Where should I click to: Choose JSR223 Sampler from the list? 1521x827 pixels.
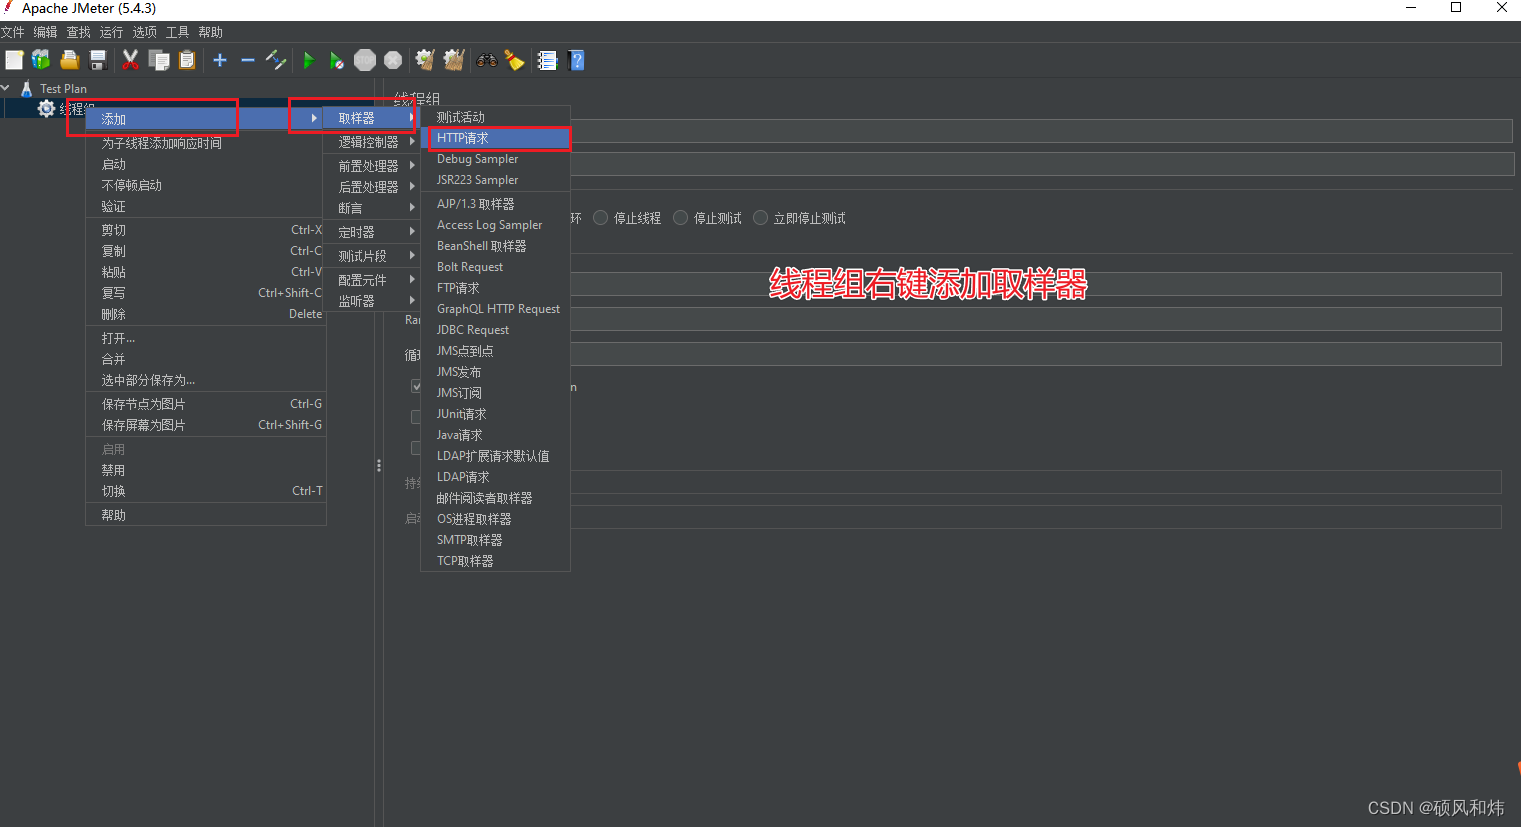coord(496,180)
